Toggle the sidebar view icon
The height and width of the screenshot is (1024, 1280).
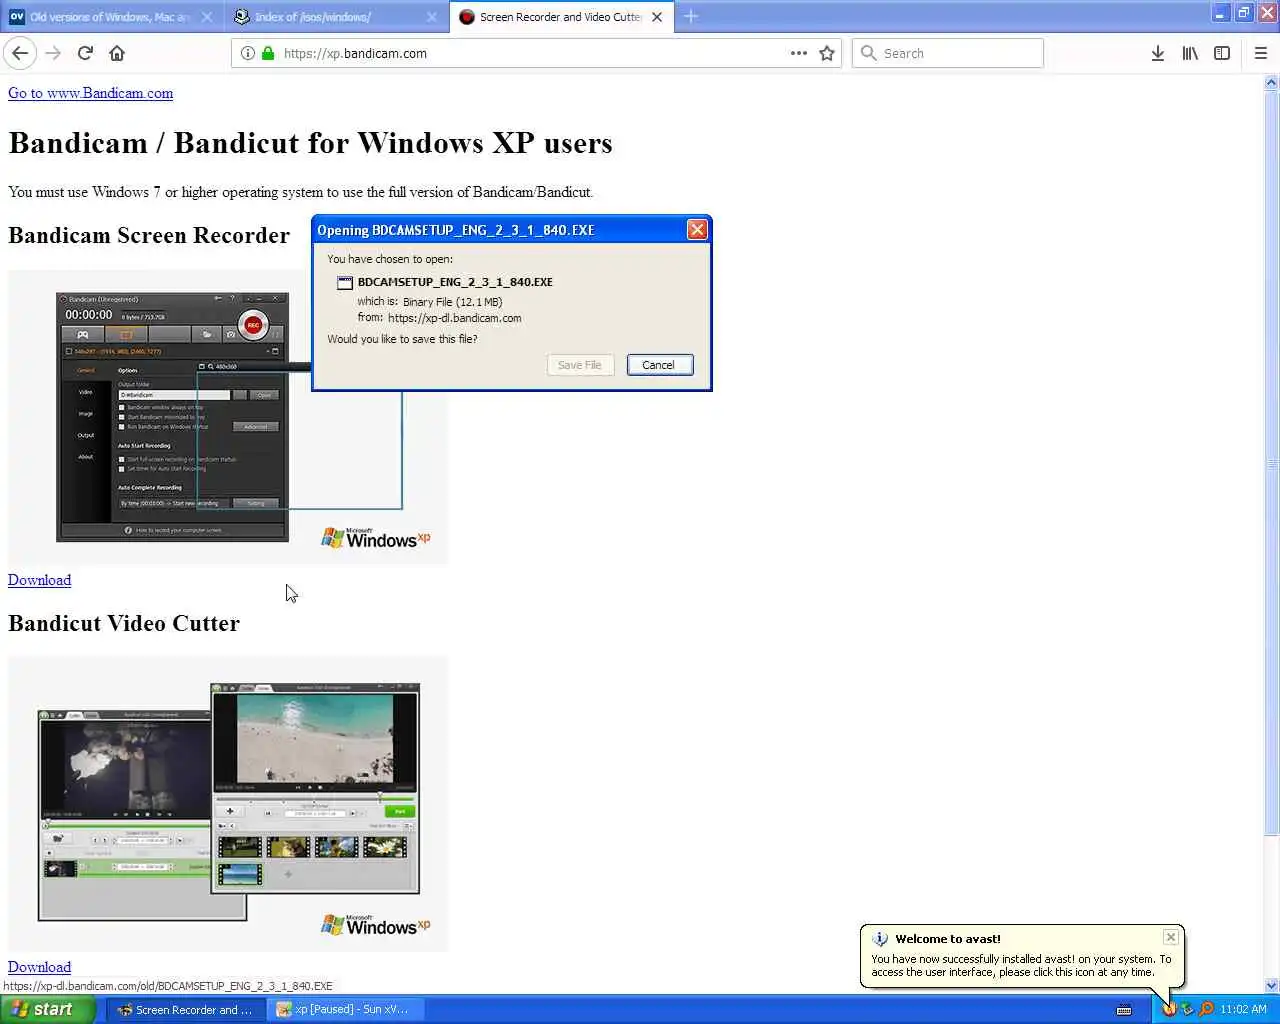coord(1222,53)
